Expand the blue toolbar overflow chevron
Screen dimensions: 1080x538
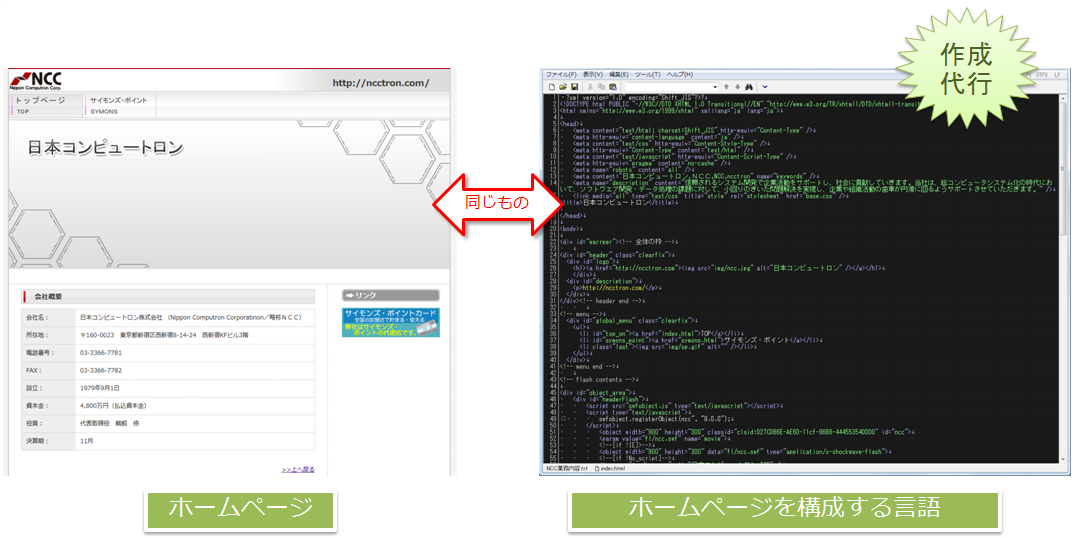click(x=765, y=87)
